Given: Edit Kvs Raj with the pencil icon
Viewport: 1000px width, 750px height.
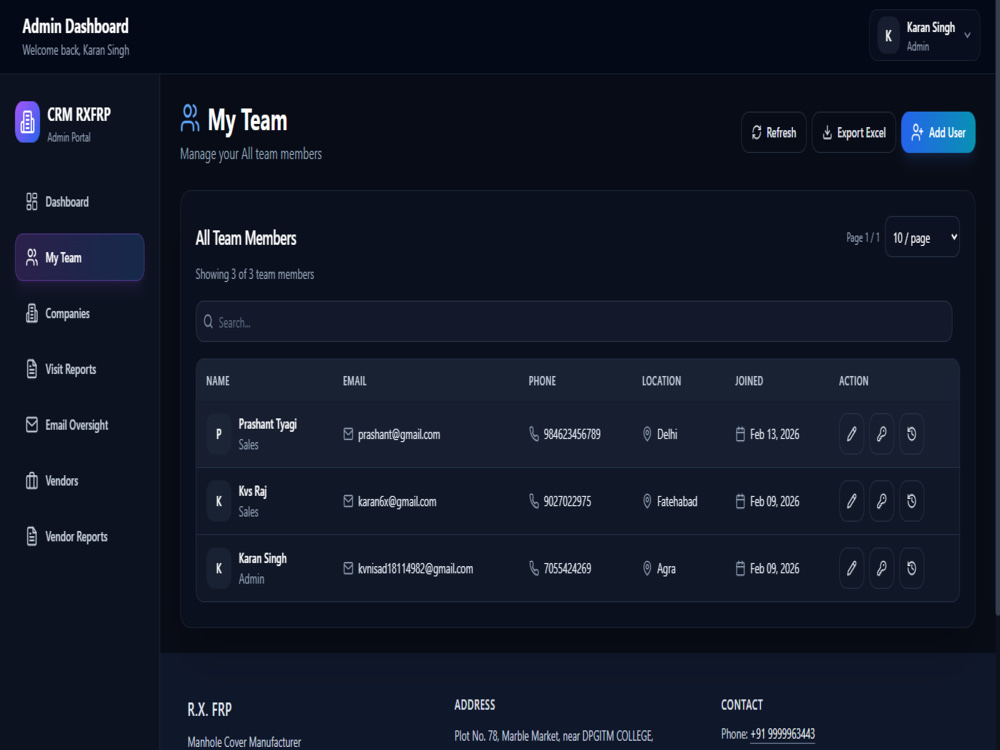Looking at the screenshot, I should 851,501.
